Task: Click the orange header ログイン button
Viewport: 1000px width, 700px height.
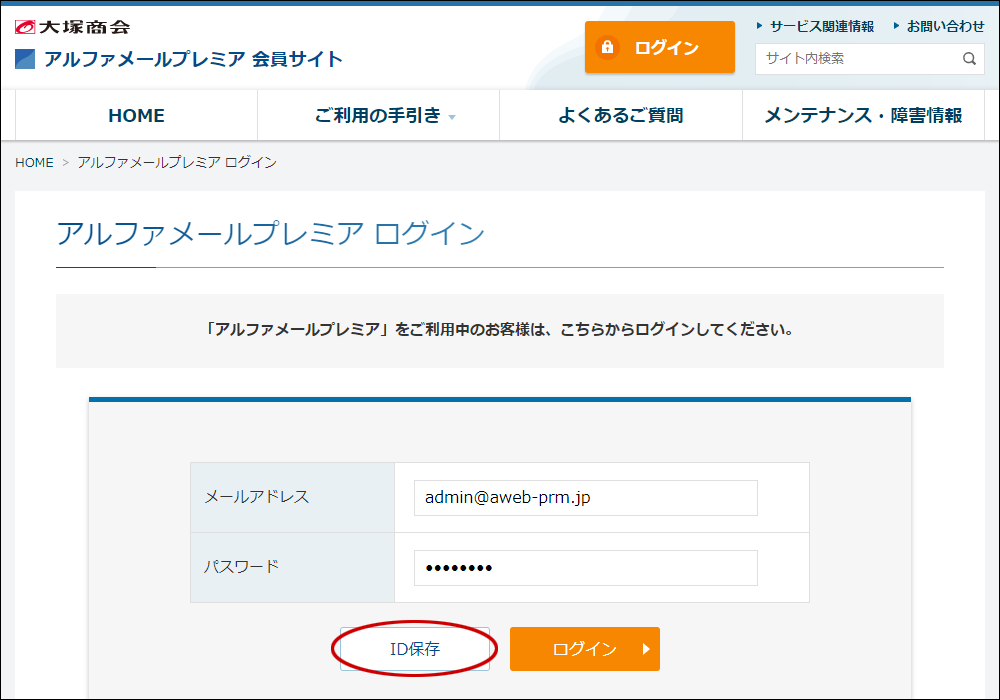Action: pyautogui.click(x=659, y=47)
